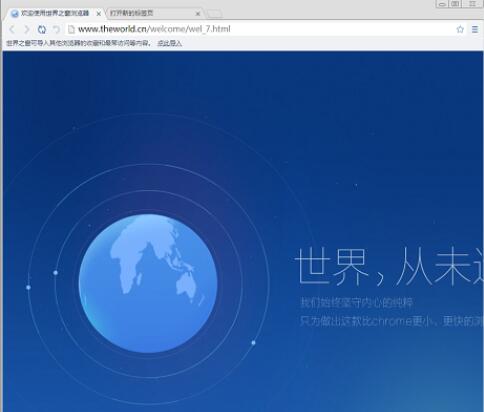This screenshot has width=484, height=412.
Task: Click the globe favicon on first tab
Action: [15, 13]
